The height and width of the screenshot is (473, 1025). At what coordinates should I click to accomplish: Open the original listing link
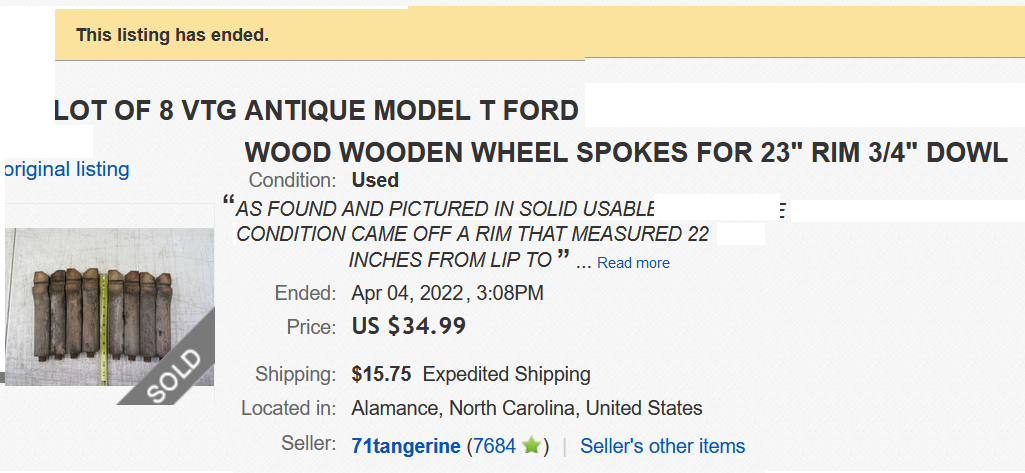coord(66,169)
